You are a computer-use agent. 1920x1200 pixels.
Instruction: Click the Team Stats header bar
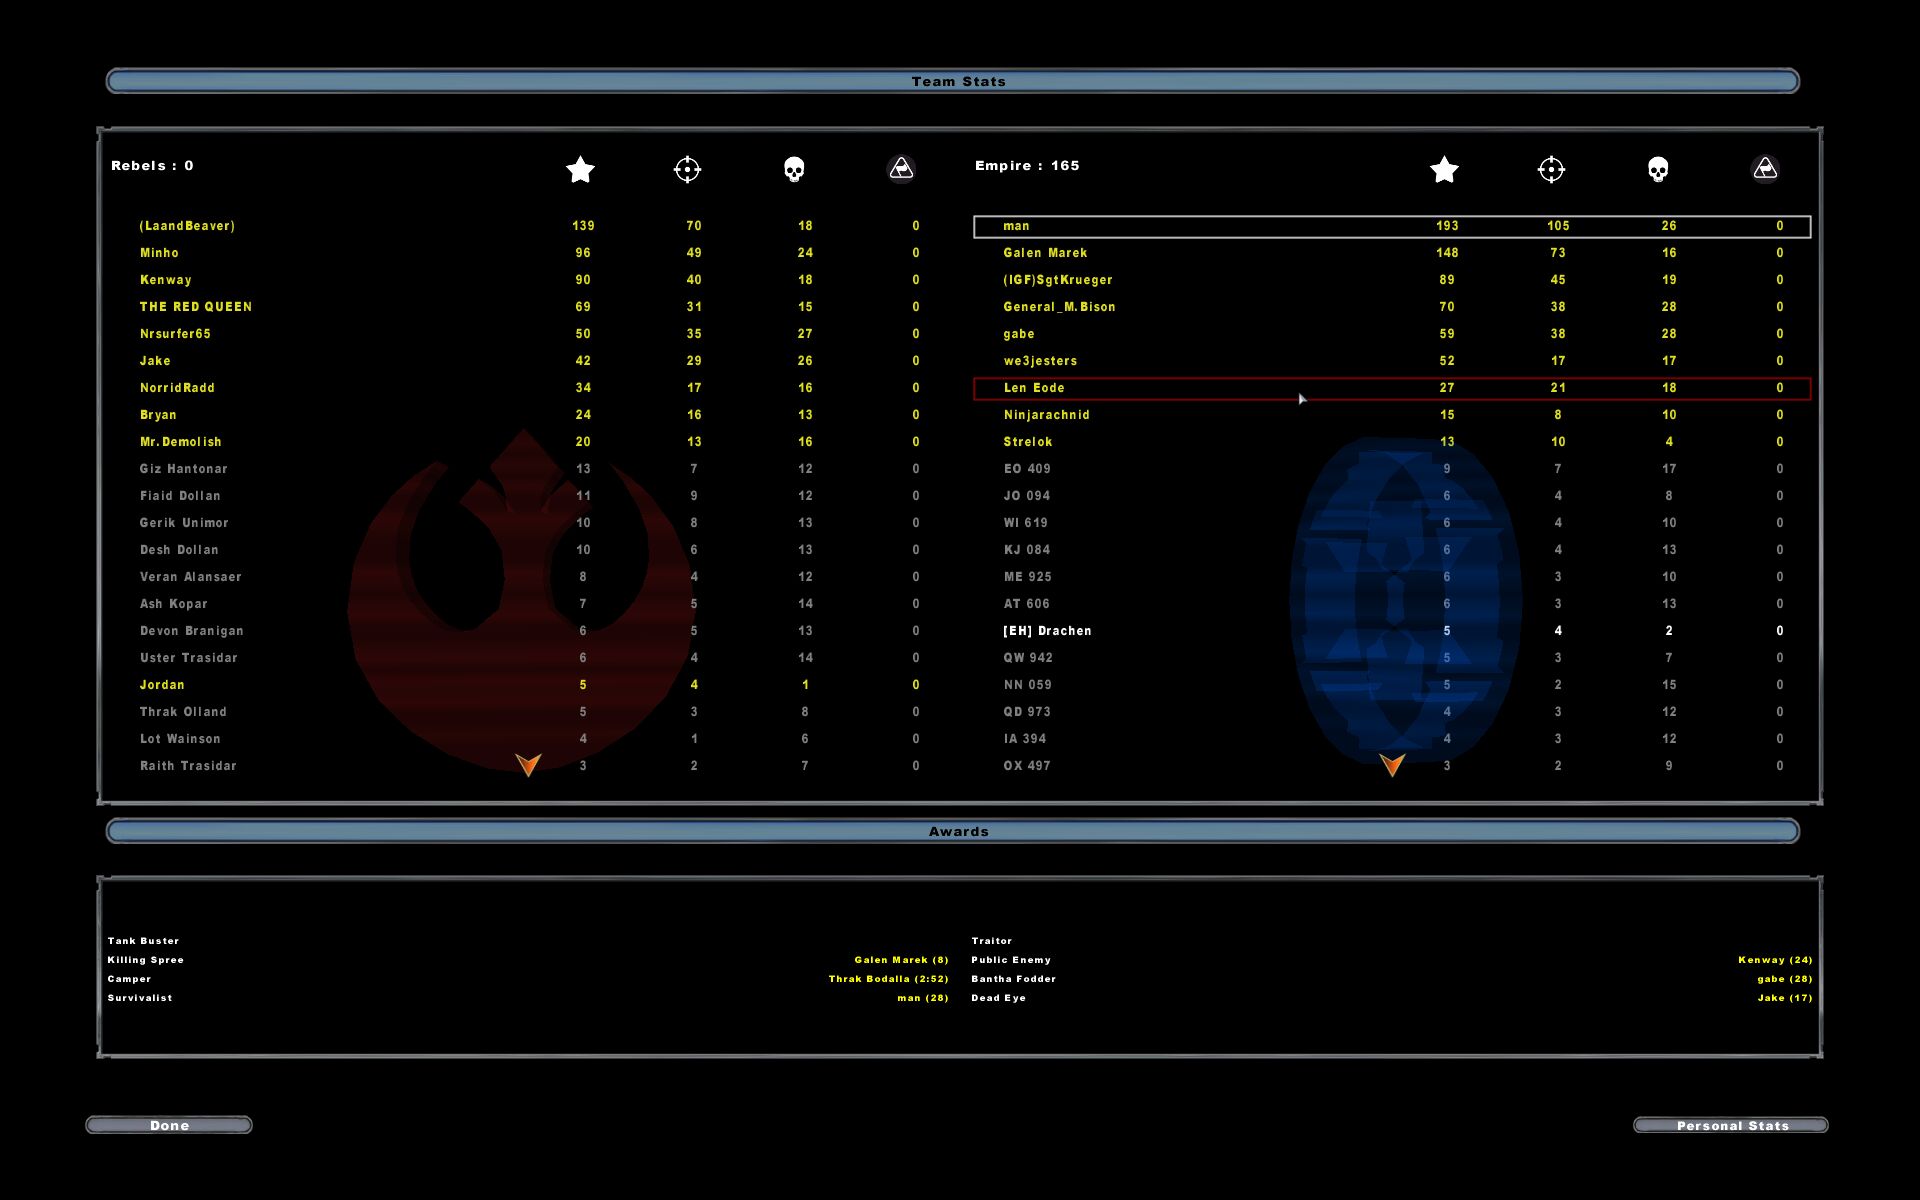pyautogui.click(x=953, y=81)
